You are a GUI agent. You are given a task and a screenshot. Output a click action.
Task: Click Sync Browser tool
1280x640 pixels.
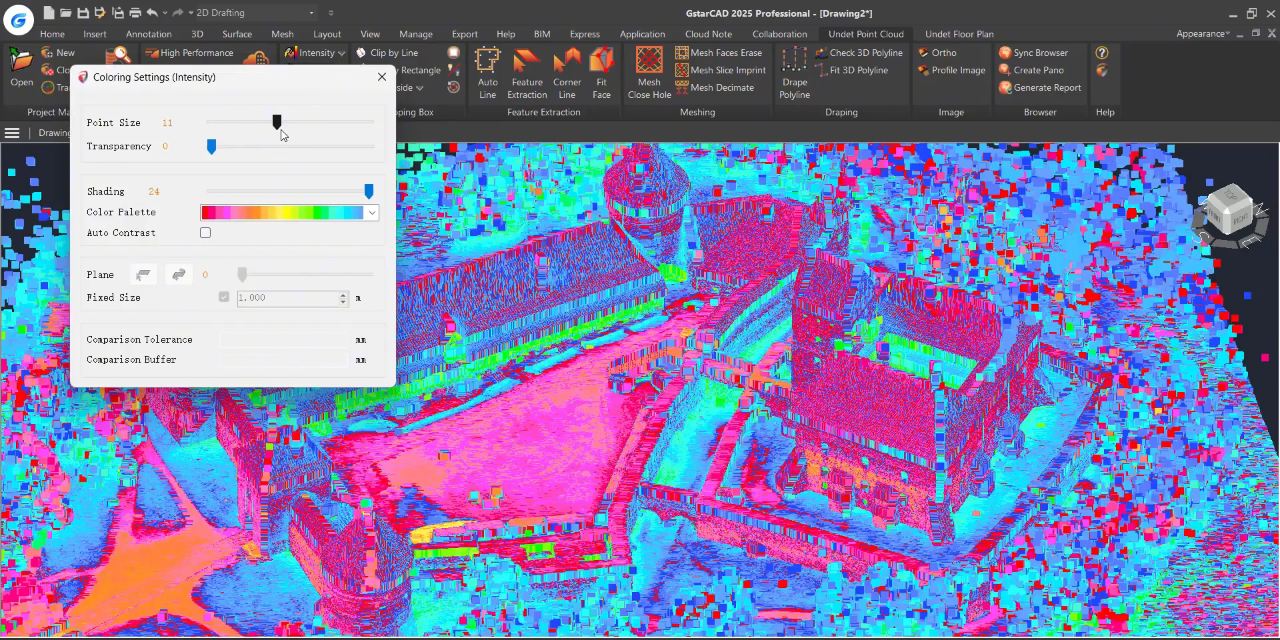tap(1033, 53)
